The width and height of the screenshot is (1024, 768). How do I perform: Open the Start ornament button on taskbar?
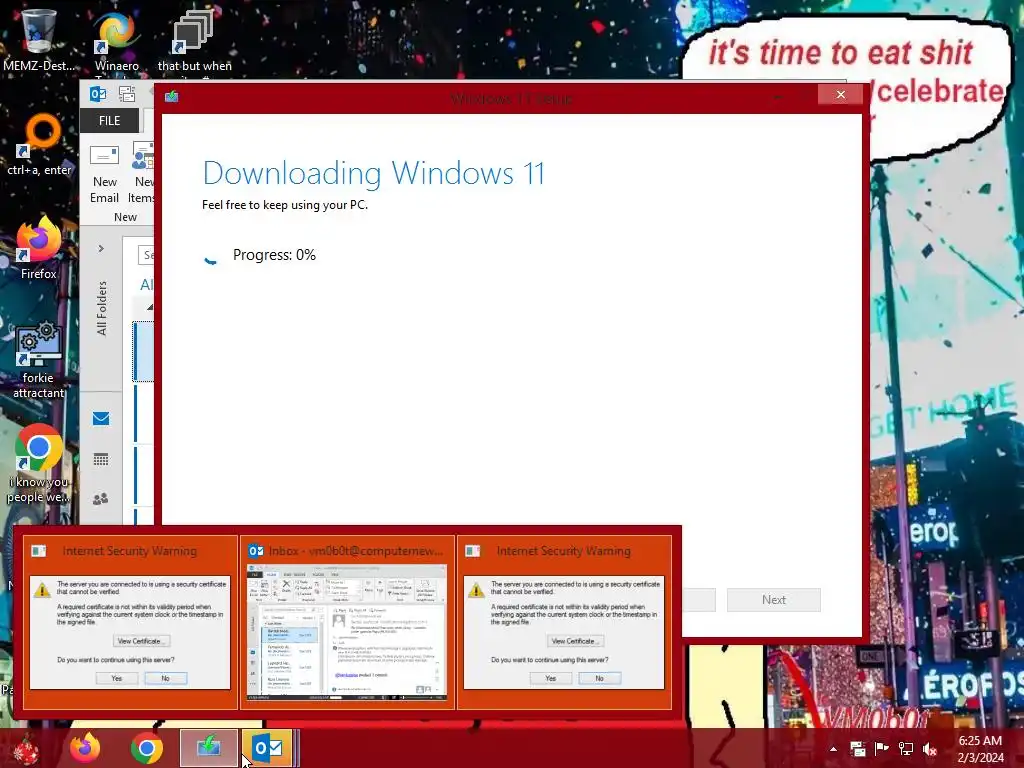(26, 748)
